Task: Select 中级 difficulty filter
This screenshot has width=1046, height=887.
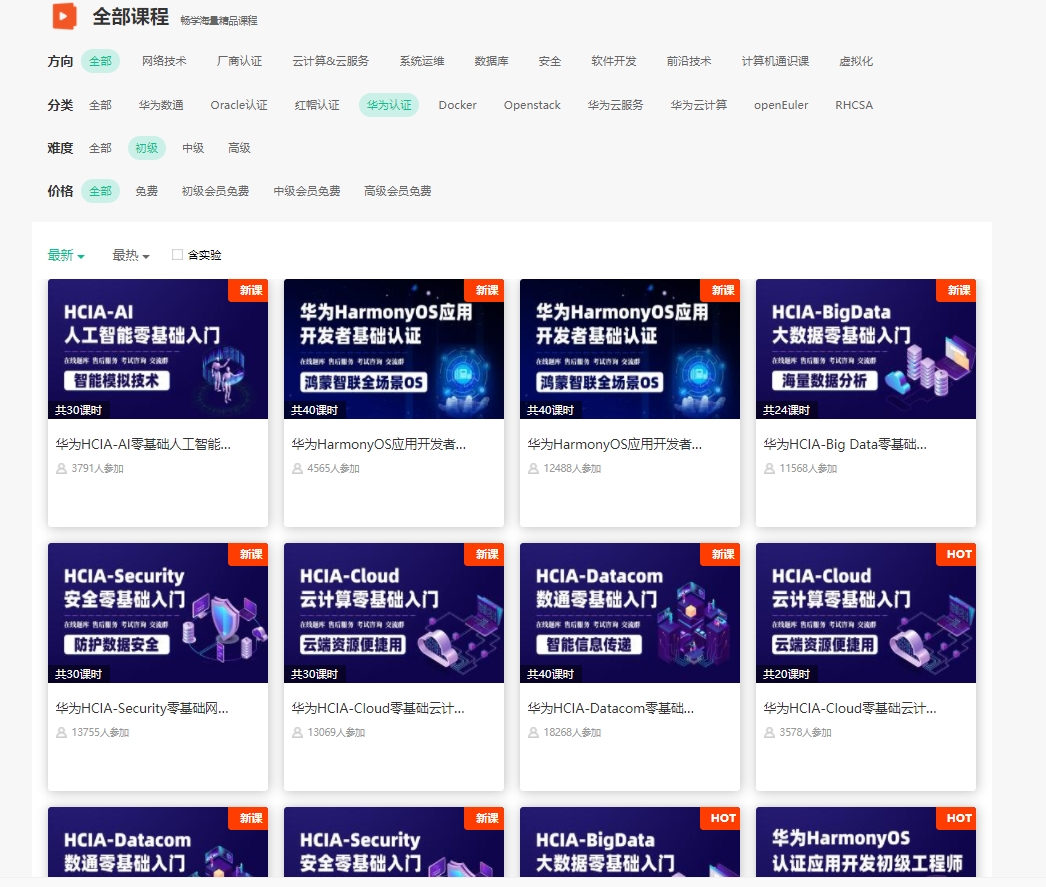Action: (193, 148)
